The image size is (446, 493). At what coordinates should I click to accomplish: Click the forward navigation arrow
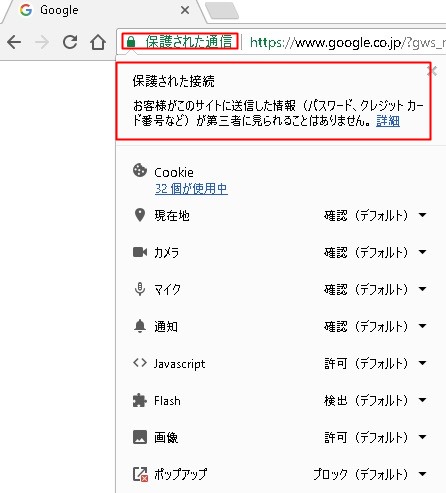(42, 42)
